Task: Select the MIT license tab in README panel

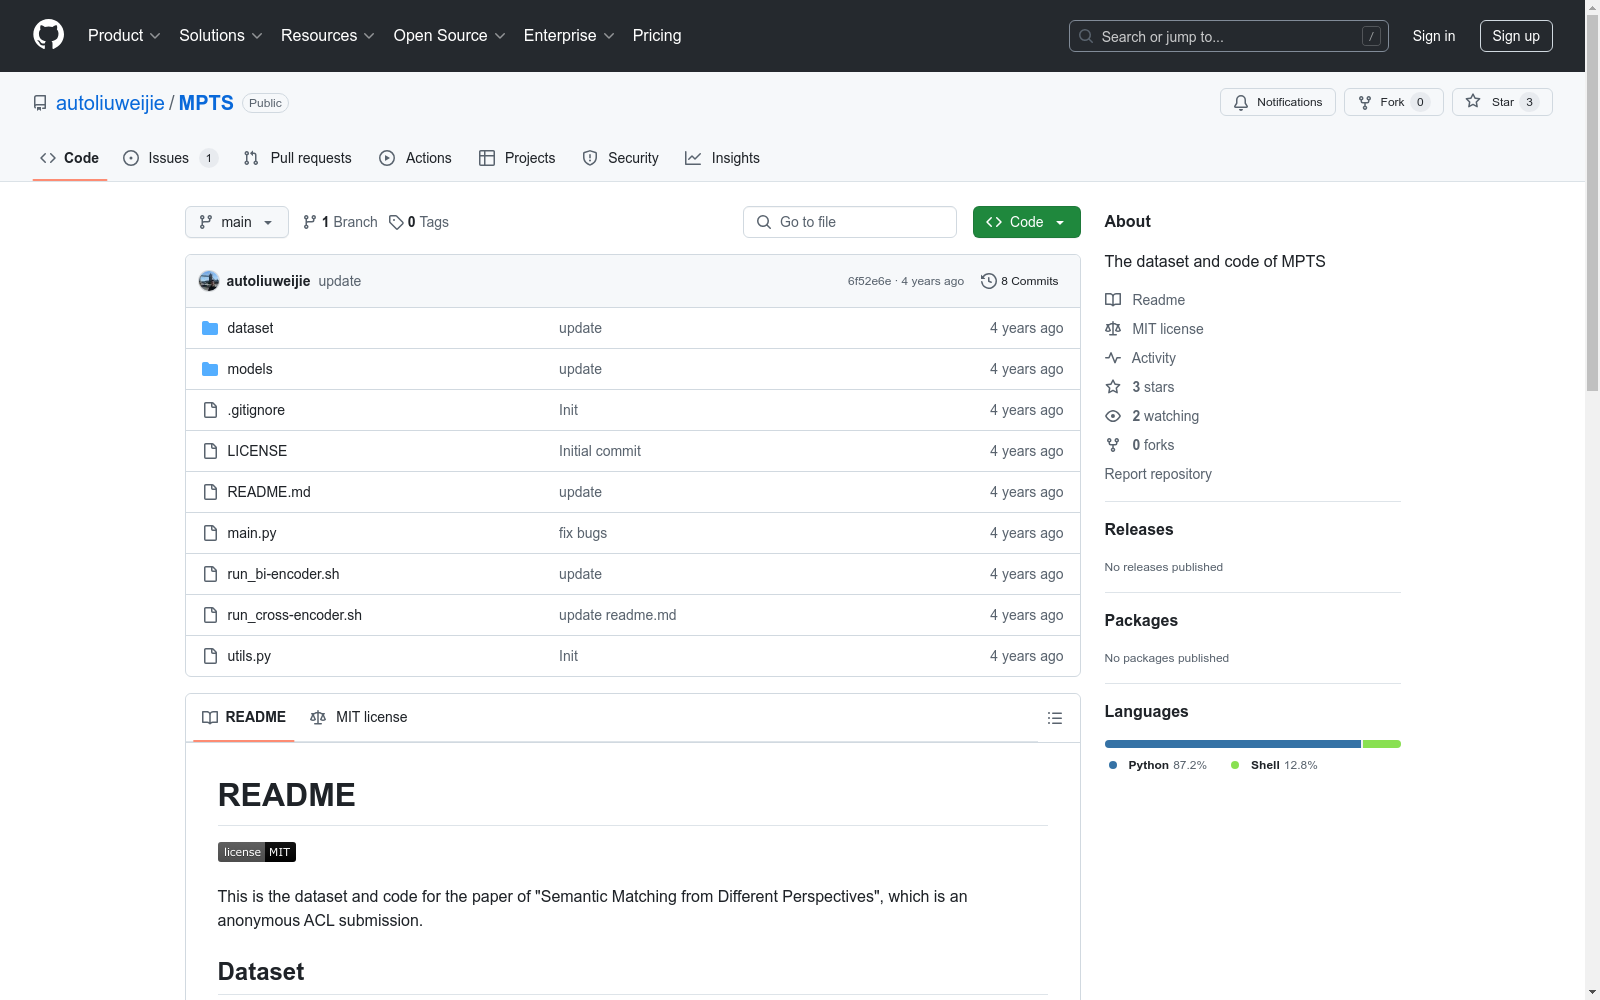Action: pos(359,717)
